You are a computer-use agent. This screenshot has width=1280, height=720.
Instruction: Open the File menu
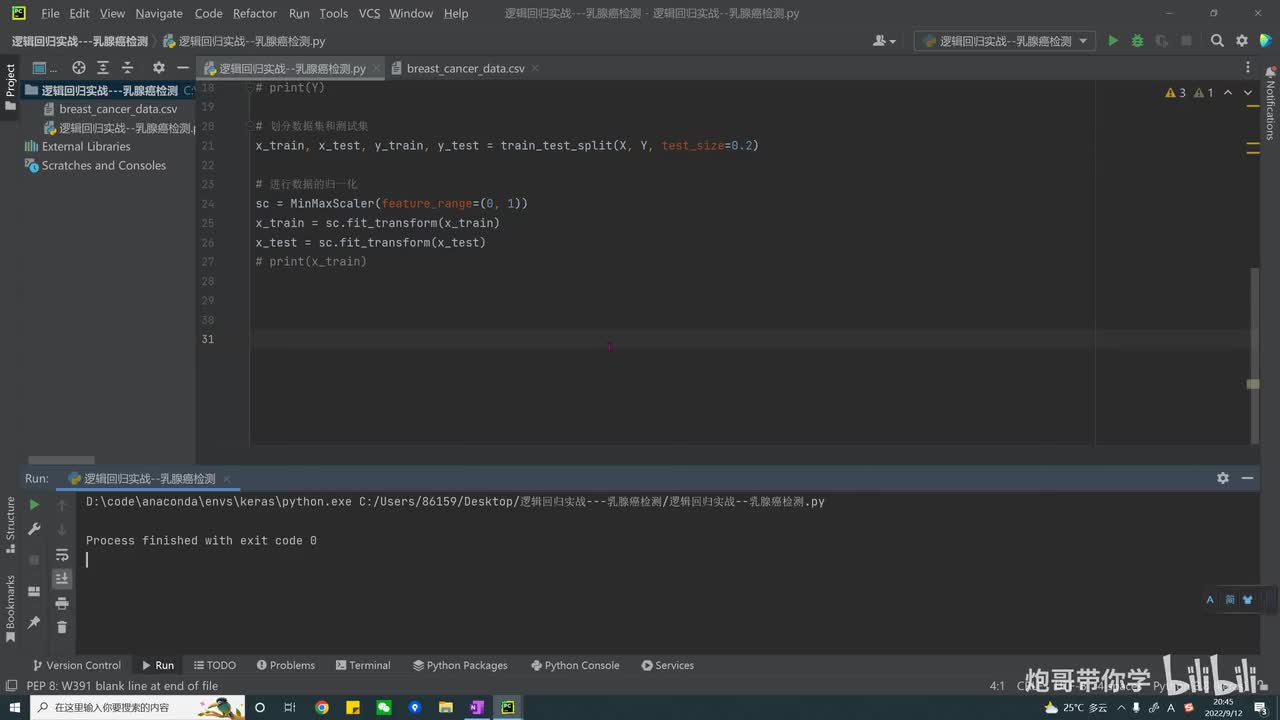(x=50, y=13)
